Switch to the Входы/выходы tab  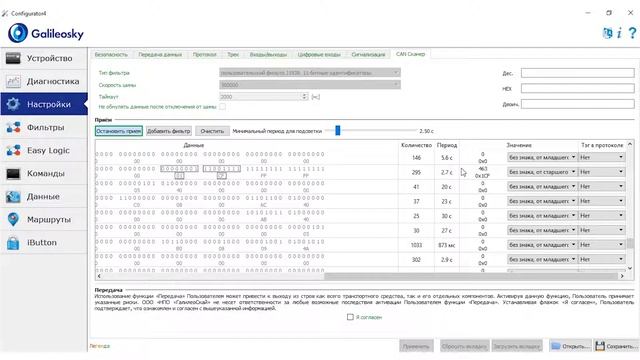coord(268,54)
